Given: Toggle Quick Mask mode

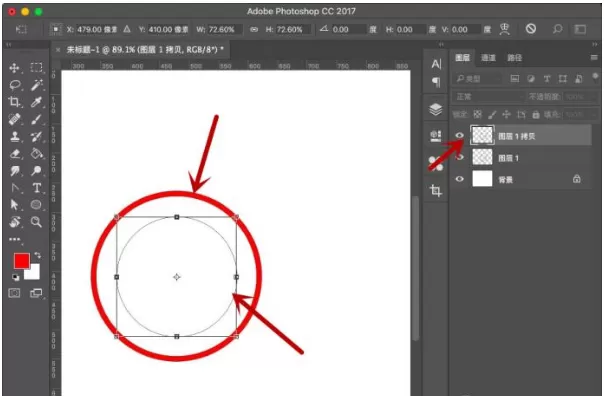Looking at the screenshot, I should (14, 293).
